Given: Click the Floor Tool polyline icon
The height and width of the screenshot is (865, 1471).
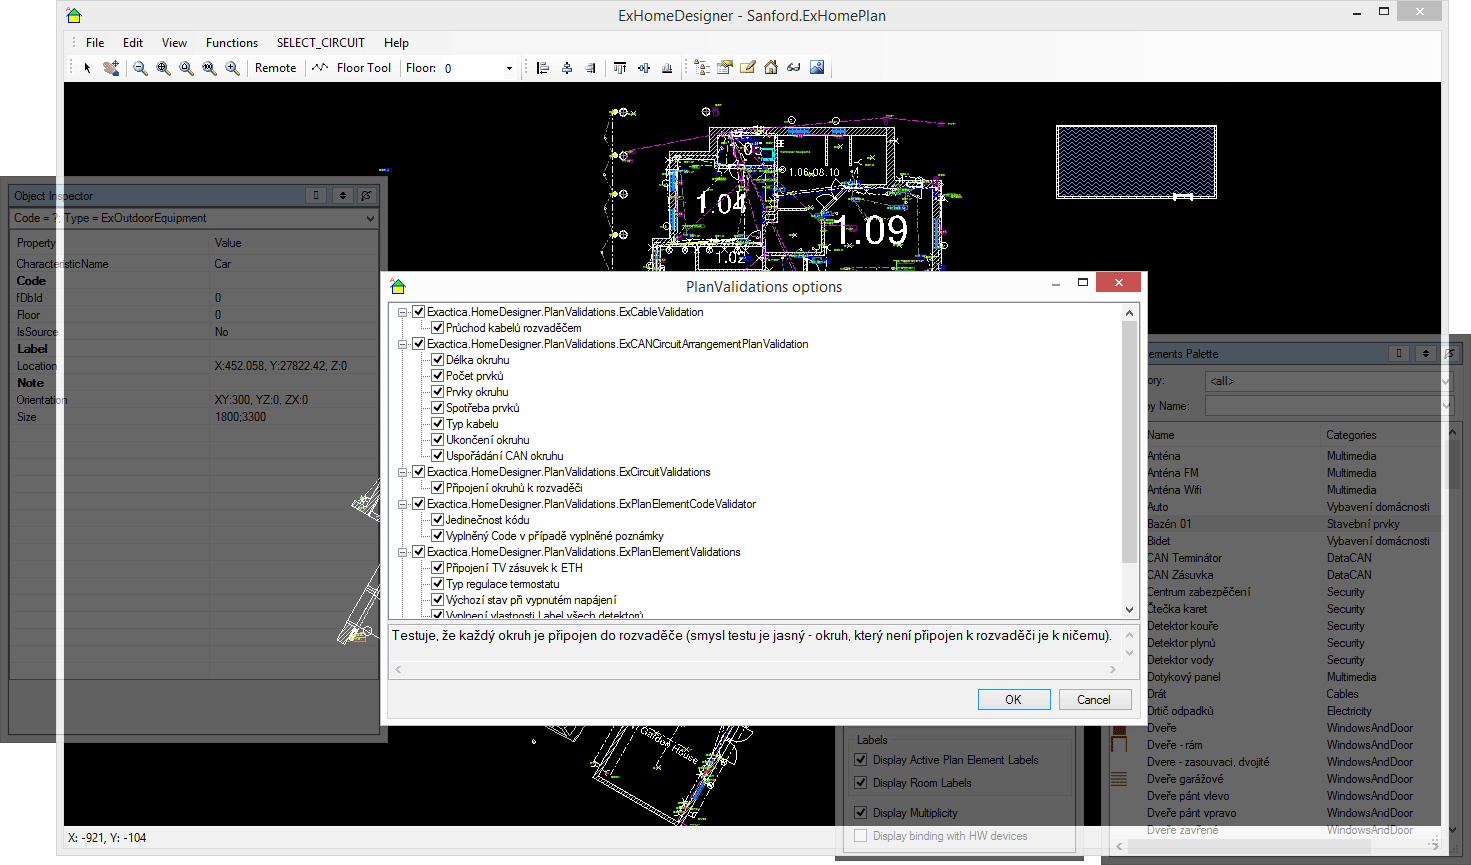Looking at the screenshot, I should point(320,68).
